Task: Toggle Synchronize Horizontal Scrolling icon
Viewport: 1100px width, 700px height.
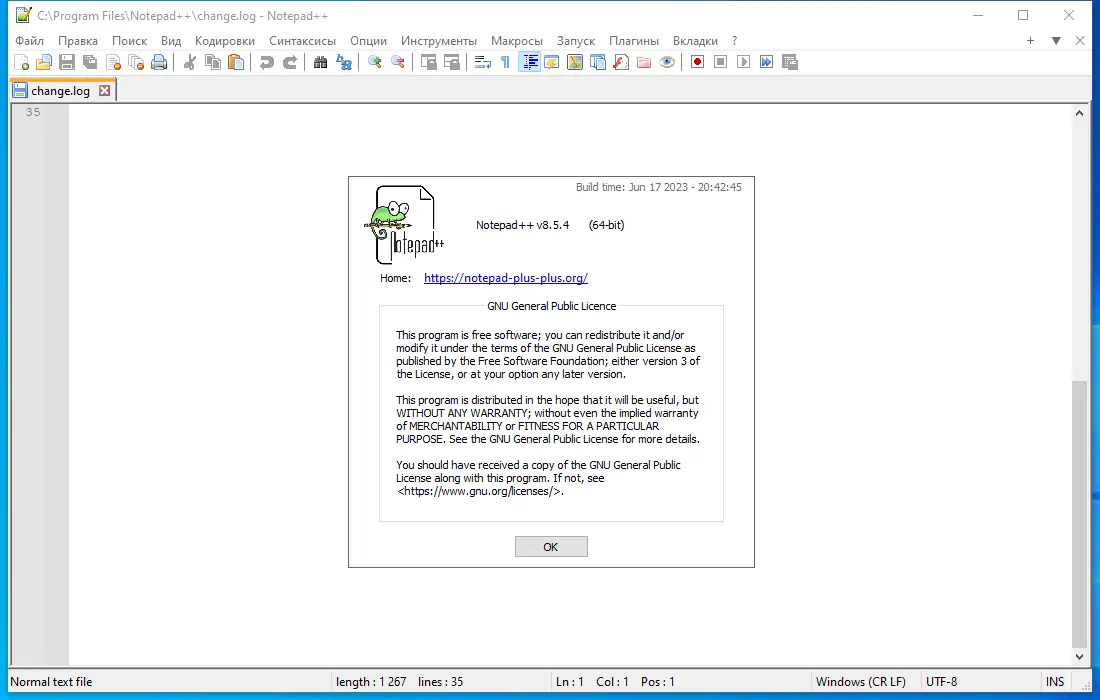Action: pyautogui.click(x=452, y=62)
